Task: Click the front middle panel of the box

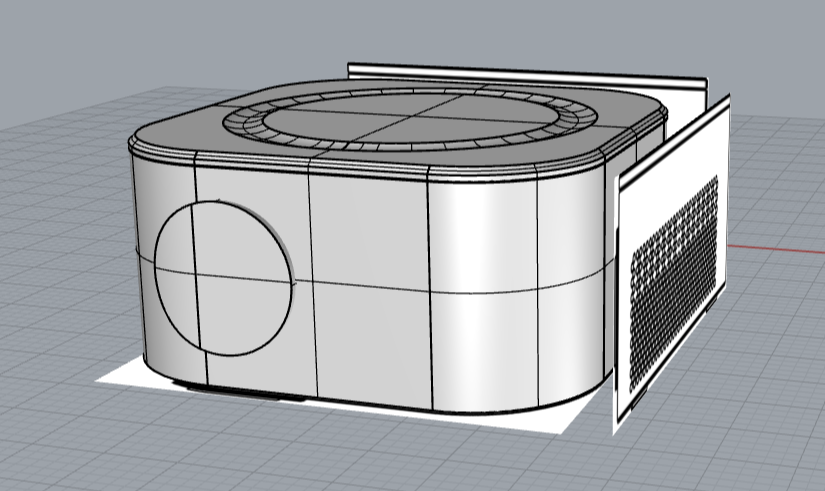Action: tap(368, 230)
